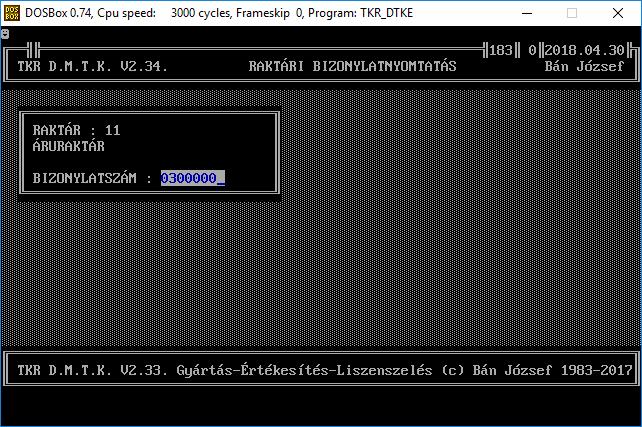Maximize the DOSBox window
The height and width of the screenshot is (427, 642).
pos(572,13)
